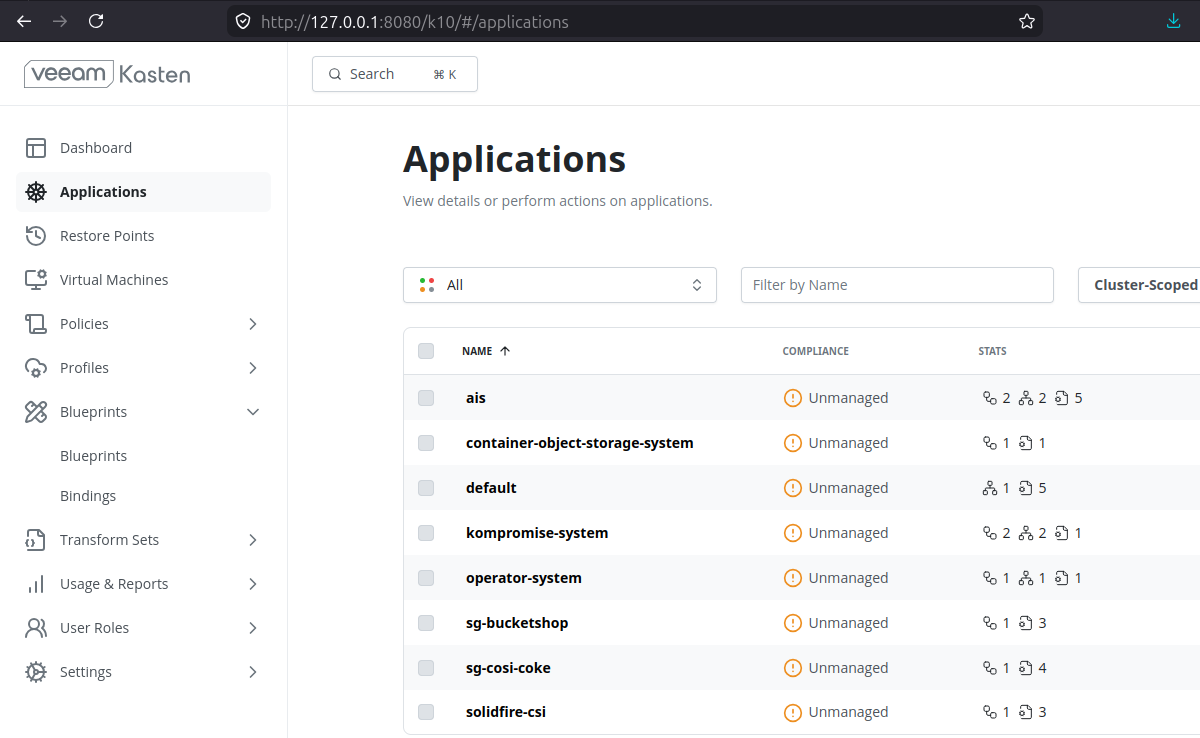Viewport: 1200px width, 738px height.
Task: Click the Unmanaged warning icon for ais
Action: [x=793, y=398]
